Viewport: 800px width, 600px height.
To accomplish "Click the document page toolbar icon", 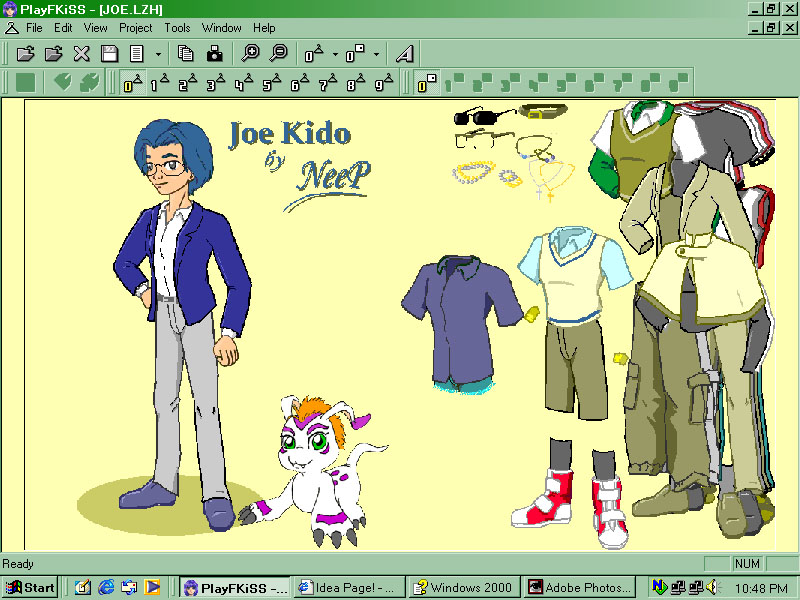I will 136,53.
